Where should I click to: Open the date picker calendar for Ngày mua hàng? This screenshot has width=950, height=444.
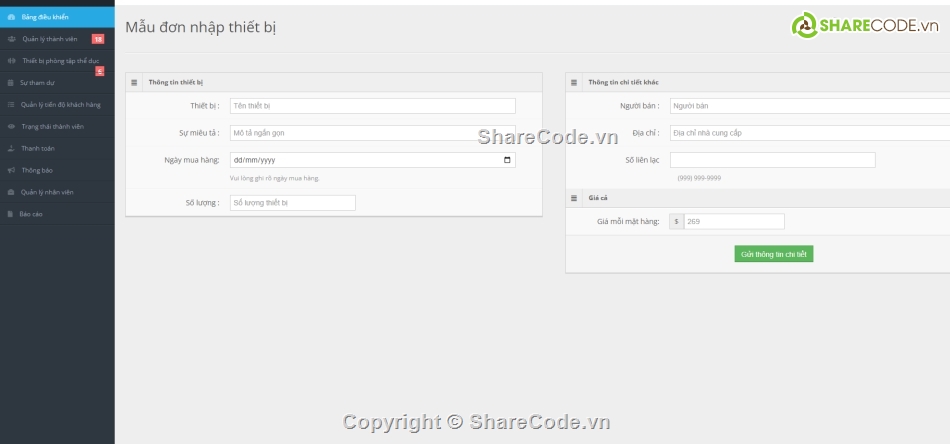(507, 160)
